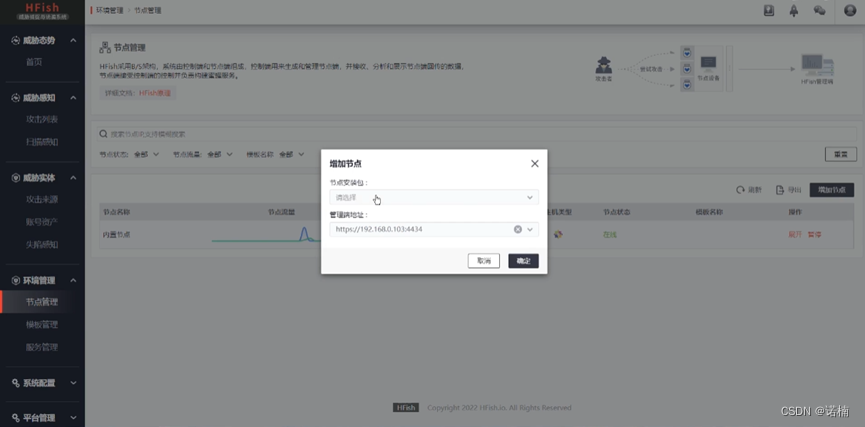Viewport: 865px width, 427px height.
Task: Click the 节点状态 column header
Action: [617, 212]
